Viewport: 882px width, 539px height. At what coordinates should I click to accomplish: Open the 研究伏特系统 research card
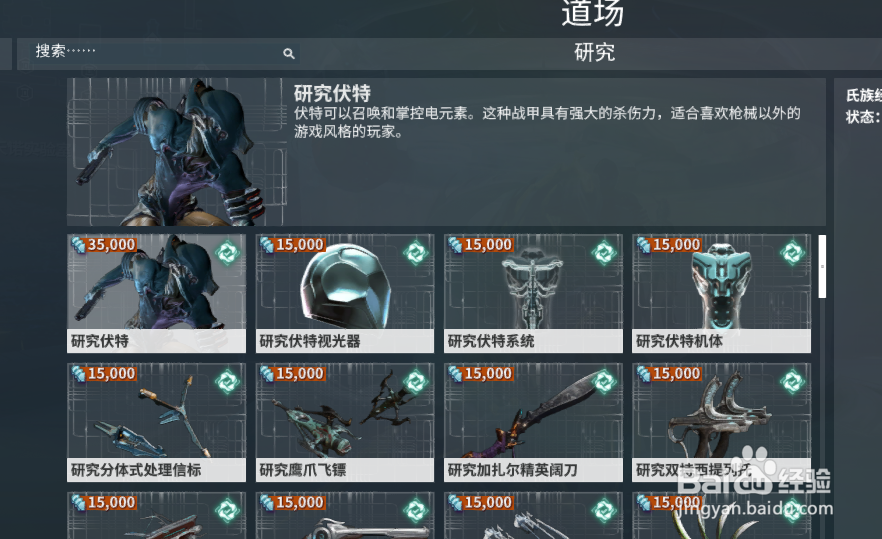(533, 294)
